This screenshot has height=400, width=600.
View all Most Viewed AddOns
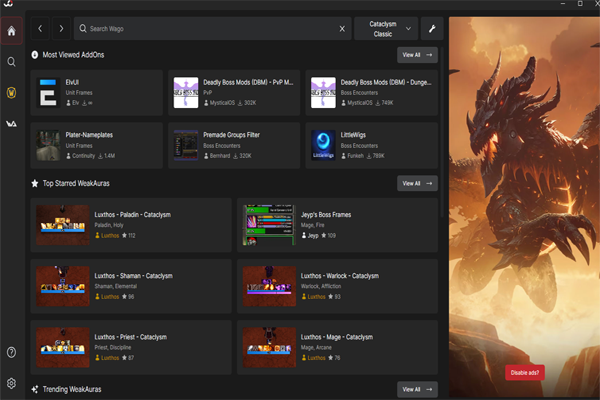click(416, 55)
